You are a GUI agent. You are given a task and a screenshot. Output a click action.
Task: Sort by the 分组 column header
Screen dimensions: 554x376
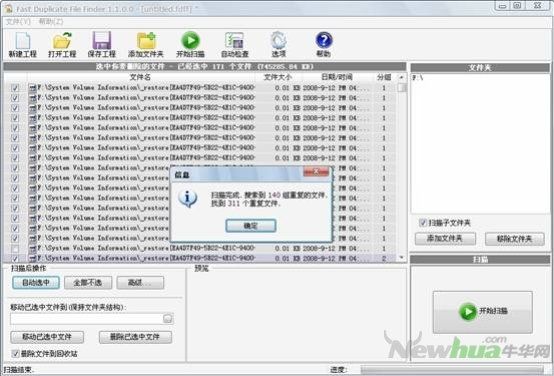pyautogui.click(x=384, y=77)
